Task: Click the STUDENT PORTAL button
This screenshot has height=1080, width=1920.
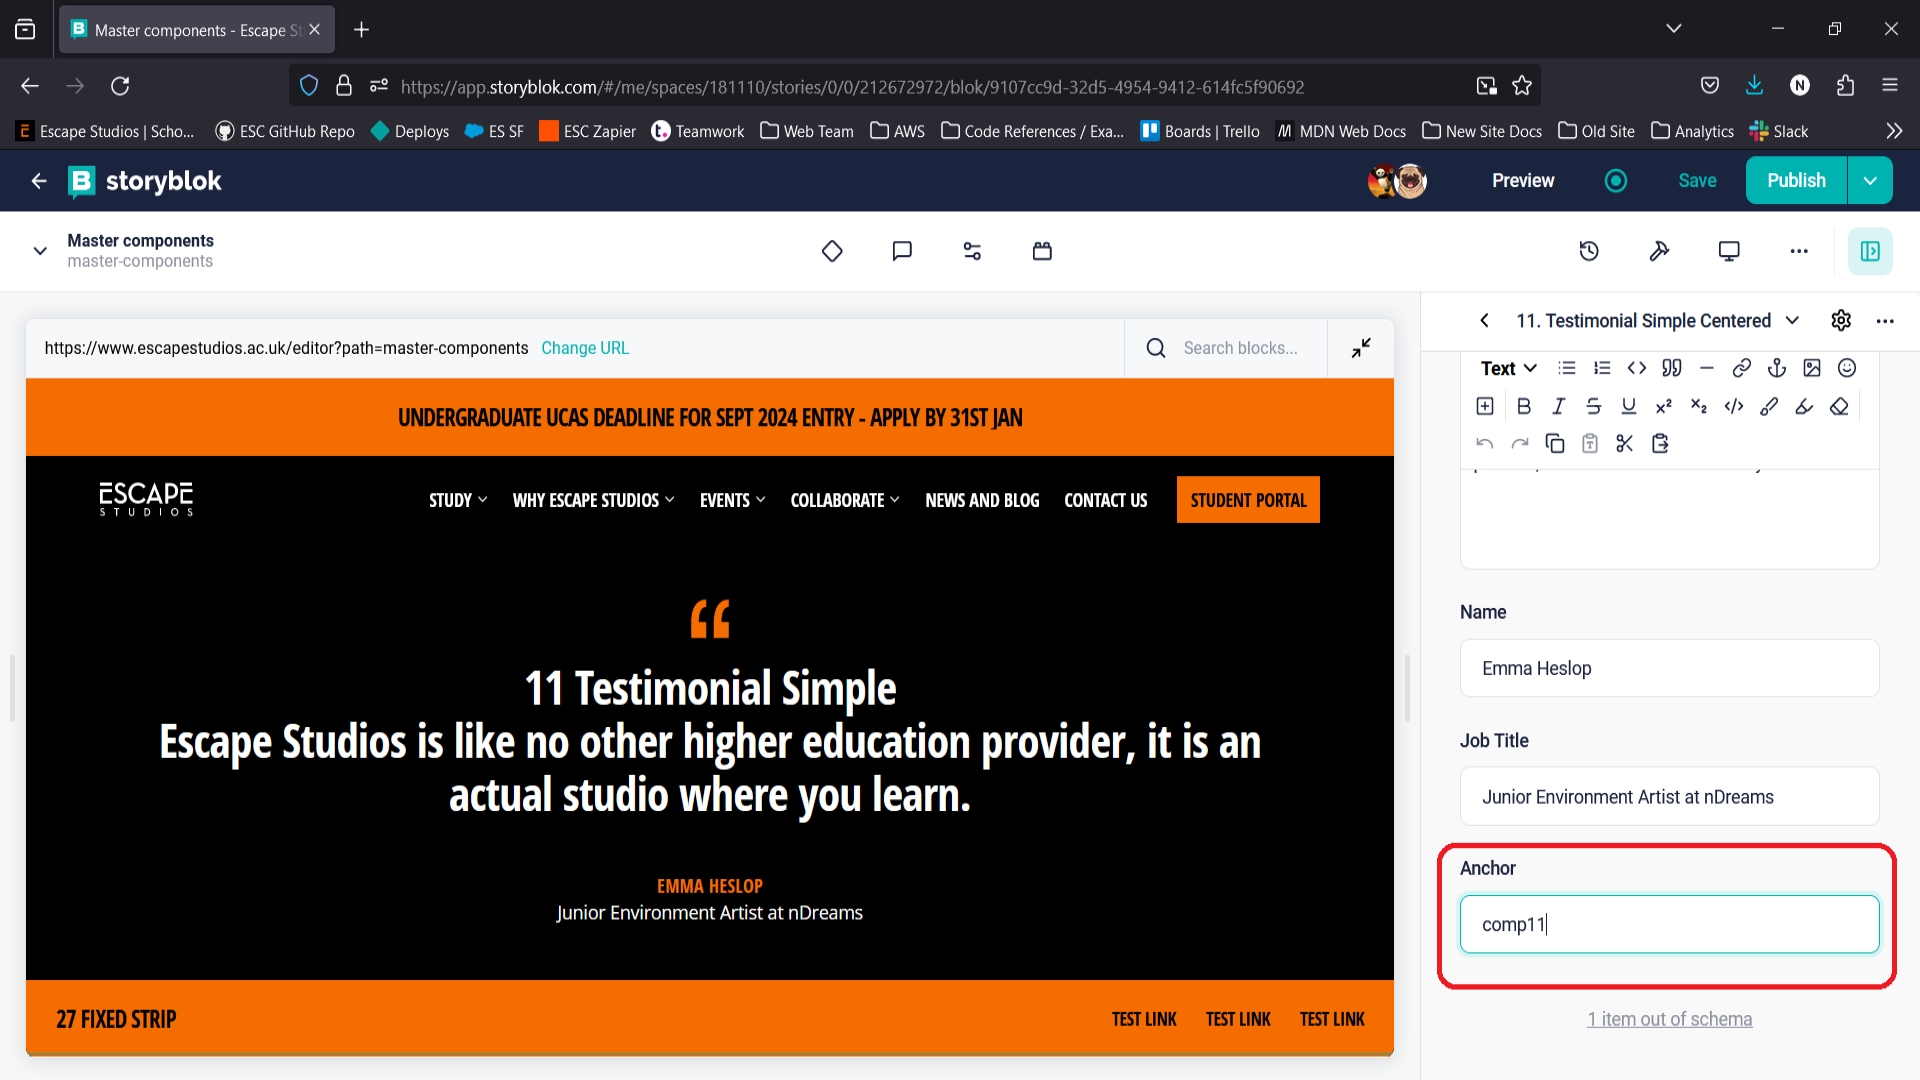Action: click(1248, 500)
